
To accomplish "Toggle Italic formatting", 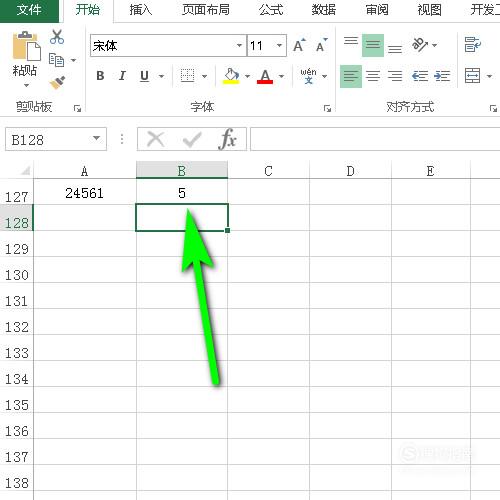I will [x=122, y=76].
